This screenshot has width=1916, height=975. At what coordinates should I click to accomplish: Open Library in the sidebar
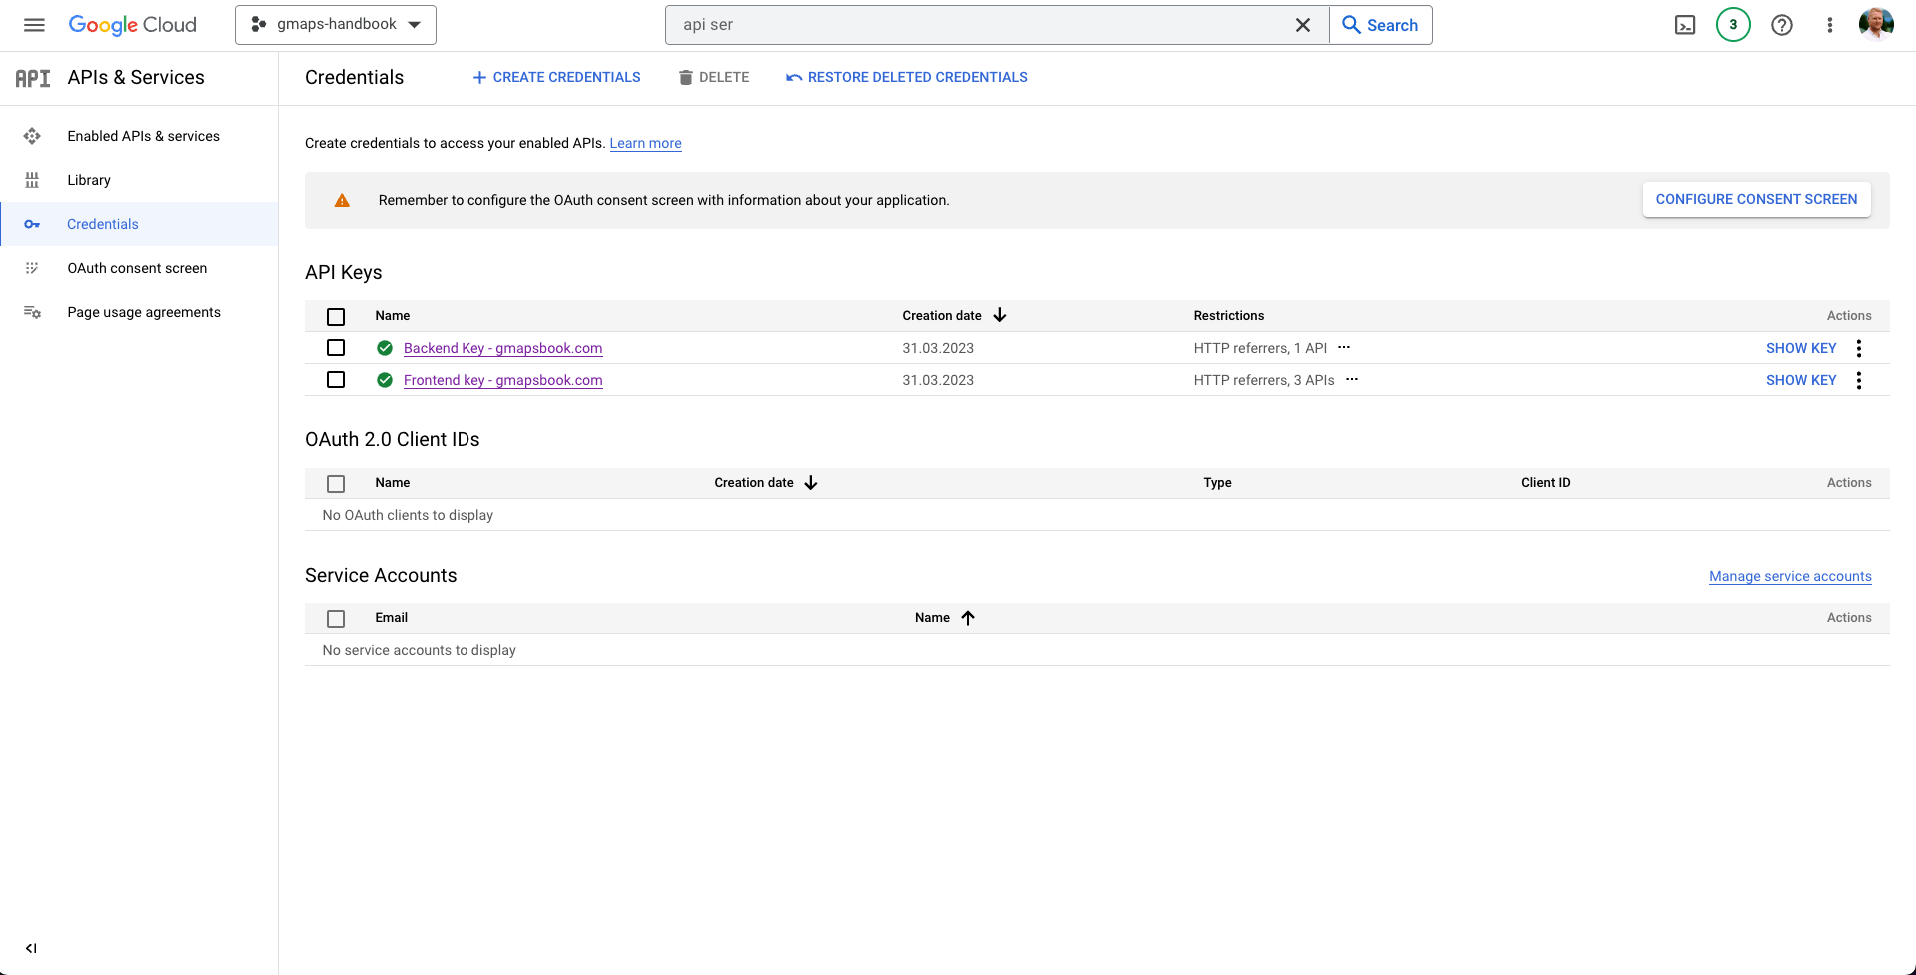coord(89,180)
